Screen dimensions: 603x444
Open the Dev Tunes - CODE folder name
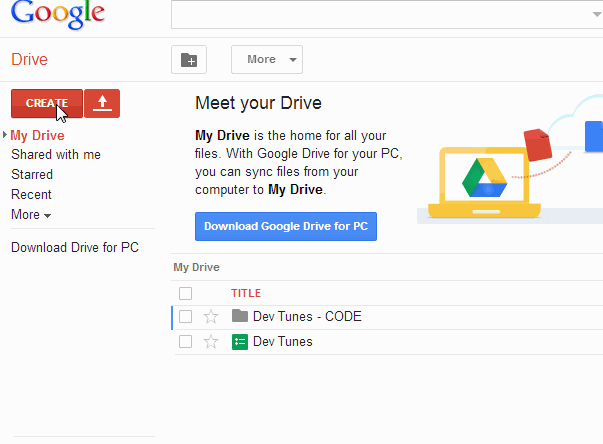pos(307,316)
